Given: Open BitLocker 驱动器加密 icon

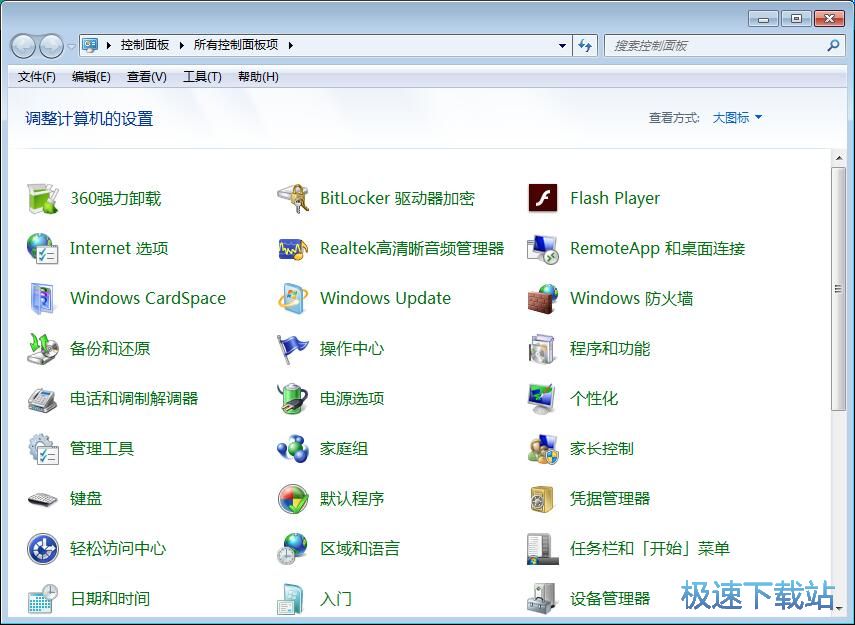Looking at the screenshot, I should [293, 199].
